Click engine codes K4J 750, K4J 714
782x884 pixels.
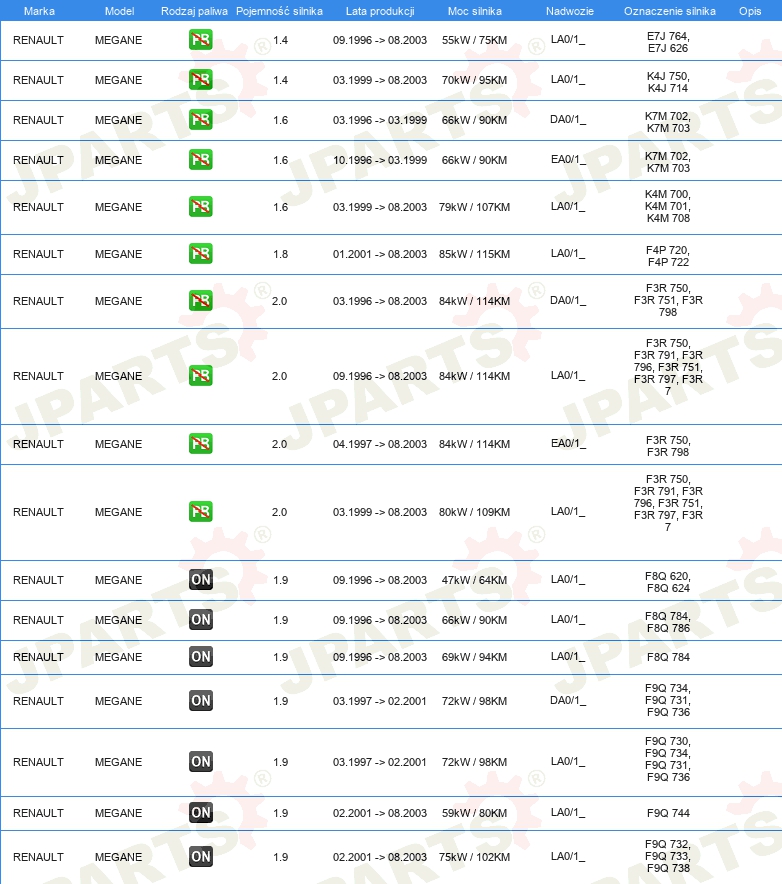668,82
